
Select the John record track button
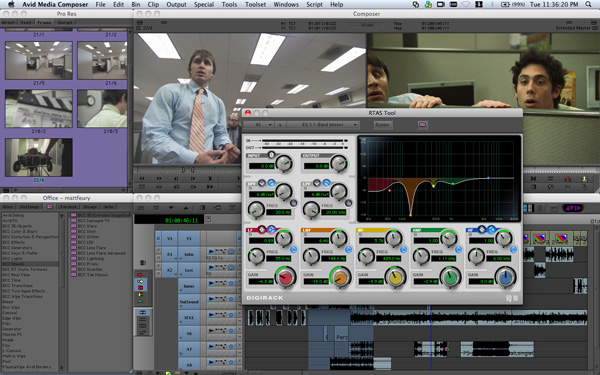[x=189, y=254]
